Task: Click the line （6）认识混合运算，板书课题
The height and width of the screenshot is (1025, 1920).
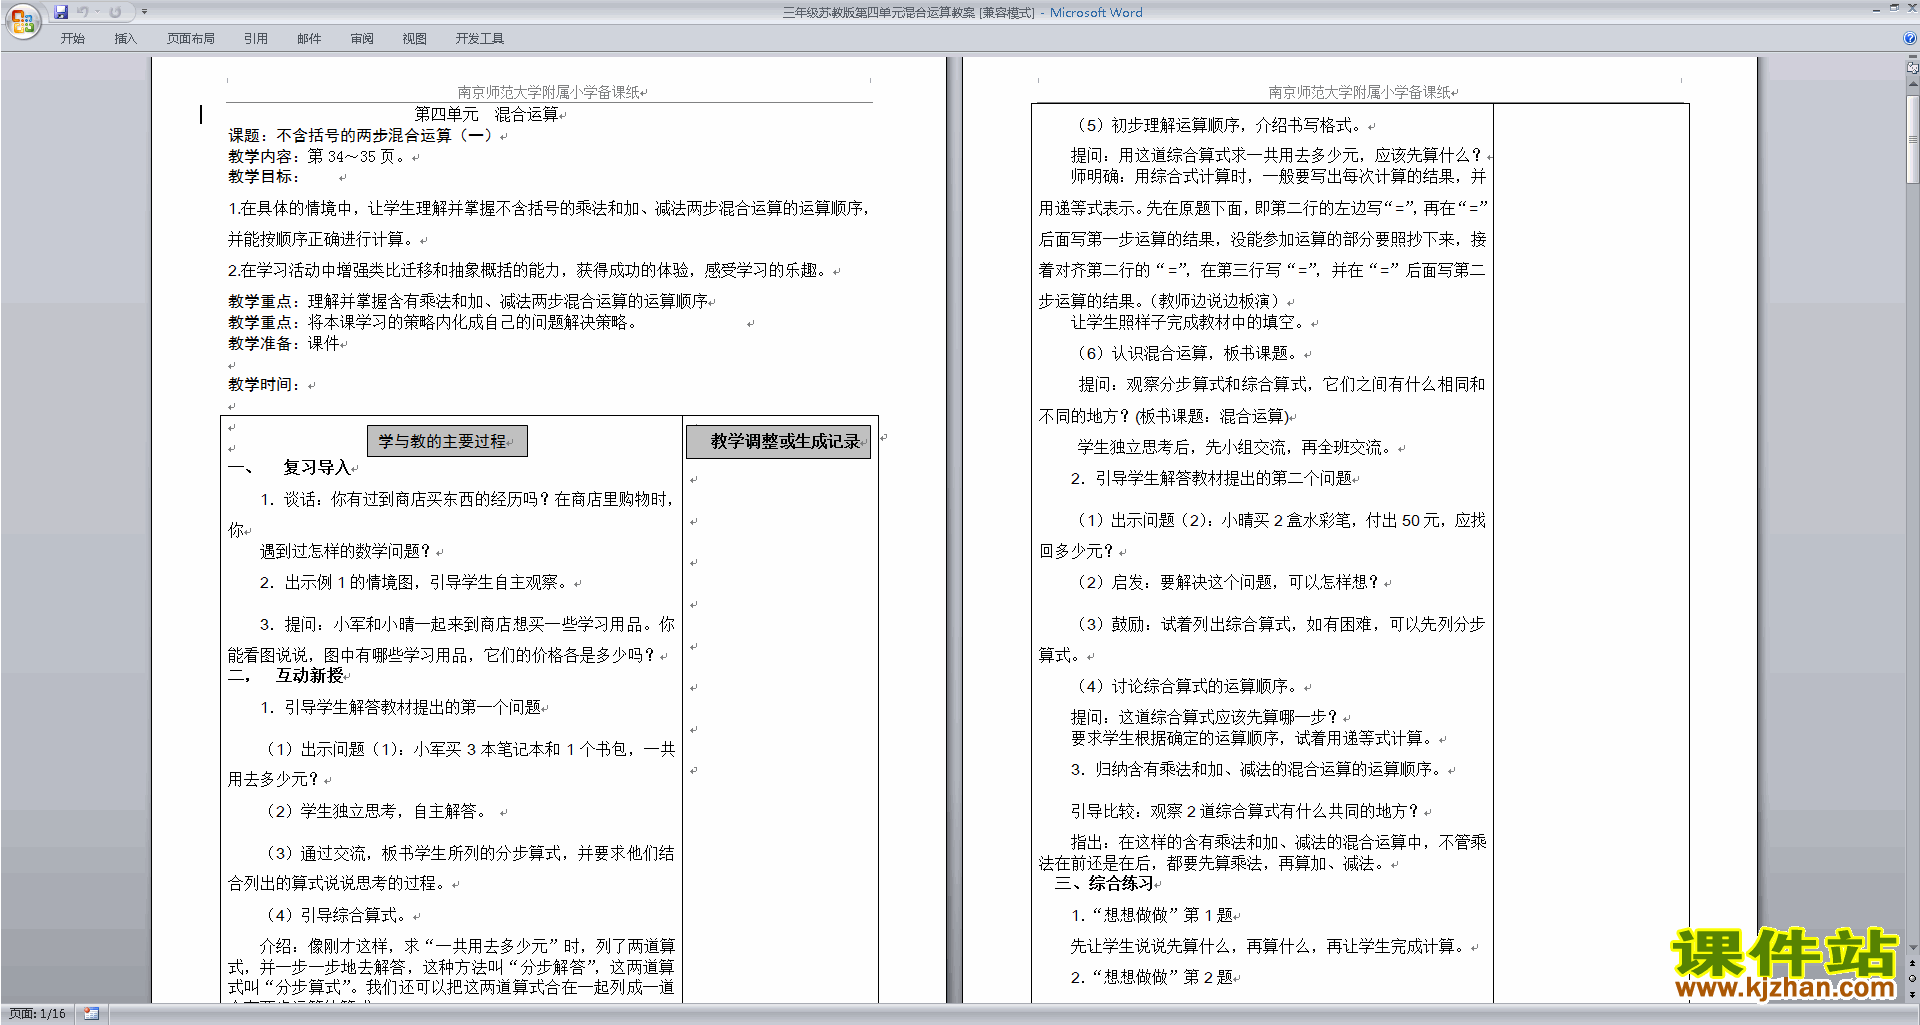Action: (x=1188, y=353)
